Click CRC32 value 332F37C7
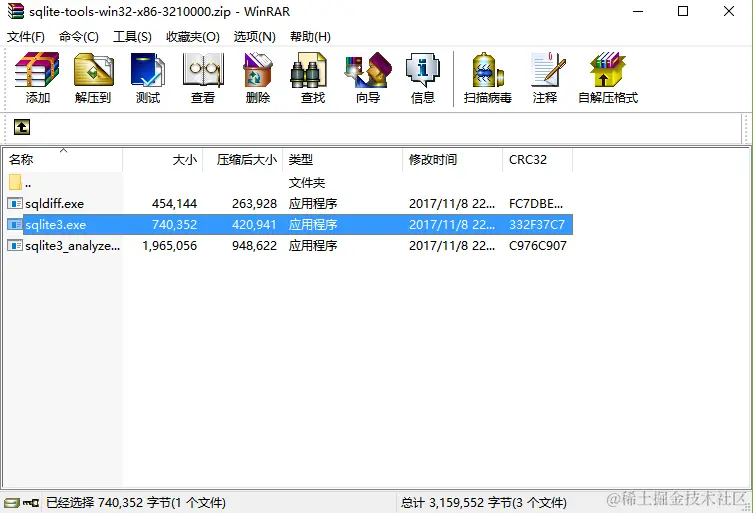The height and width of the screenshot is (513, 753). pyautogui.click(x=537, y=224)
